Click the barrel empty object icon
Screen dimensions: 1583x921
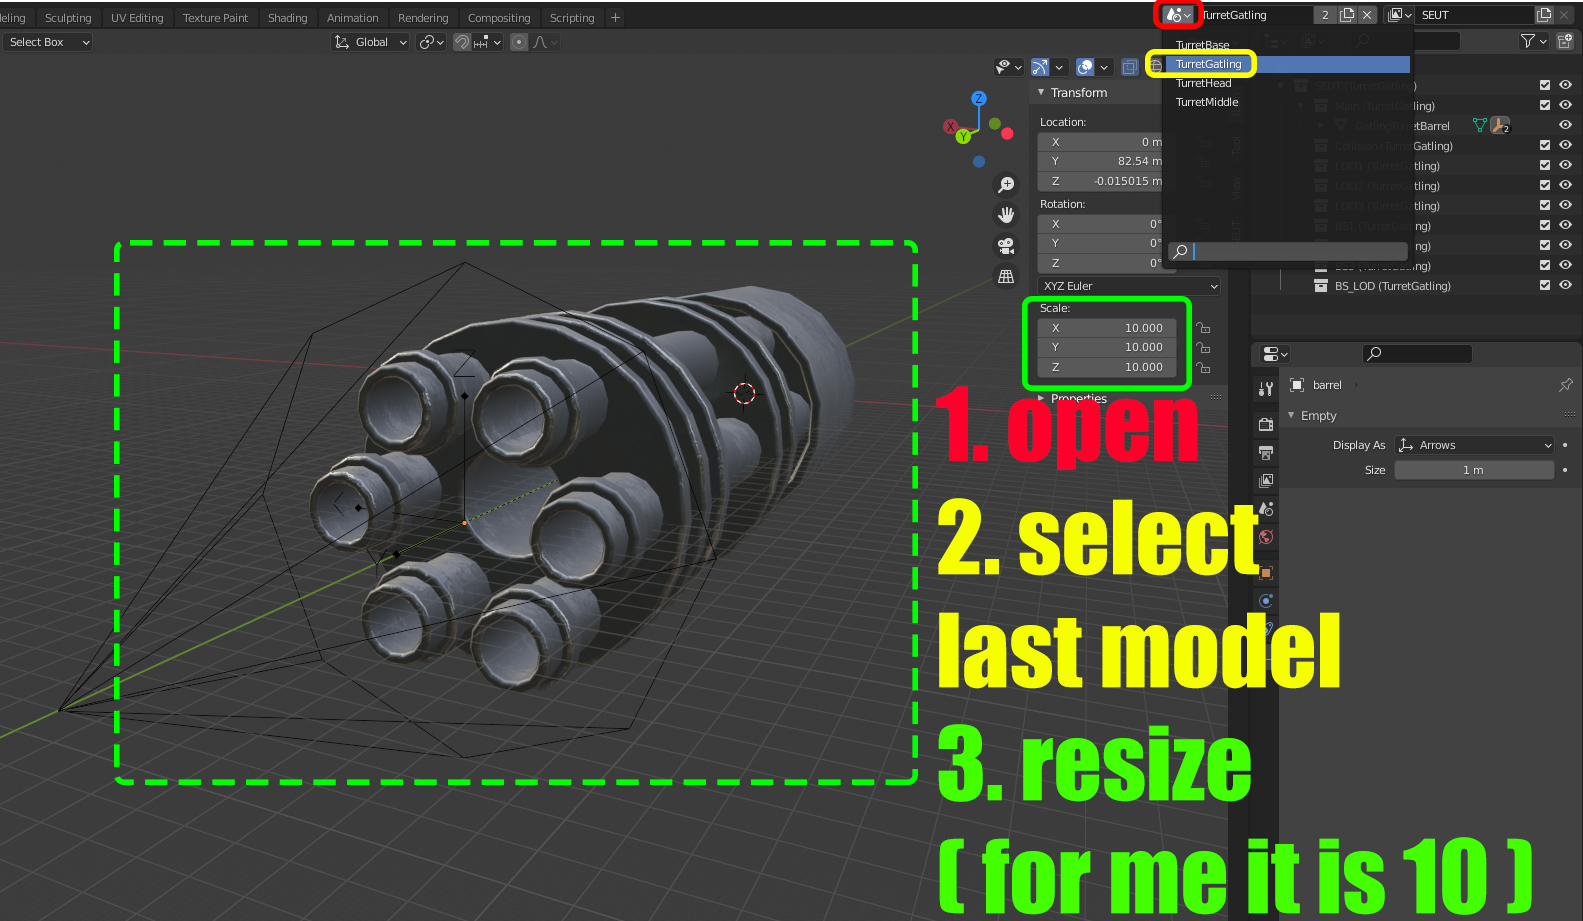(x=1297, y=385)
